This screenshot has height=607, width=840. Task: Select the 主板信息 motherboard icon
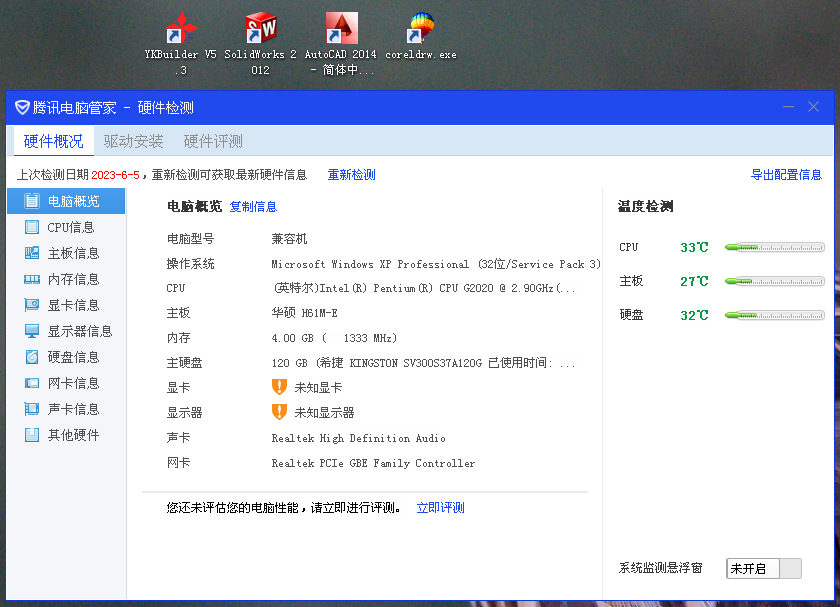[32, 253]
